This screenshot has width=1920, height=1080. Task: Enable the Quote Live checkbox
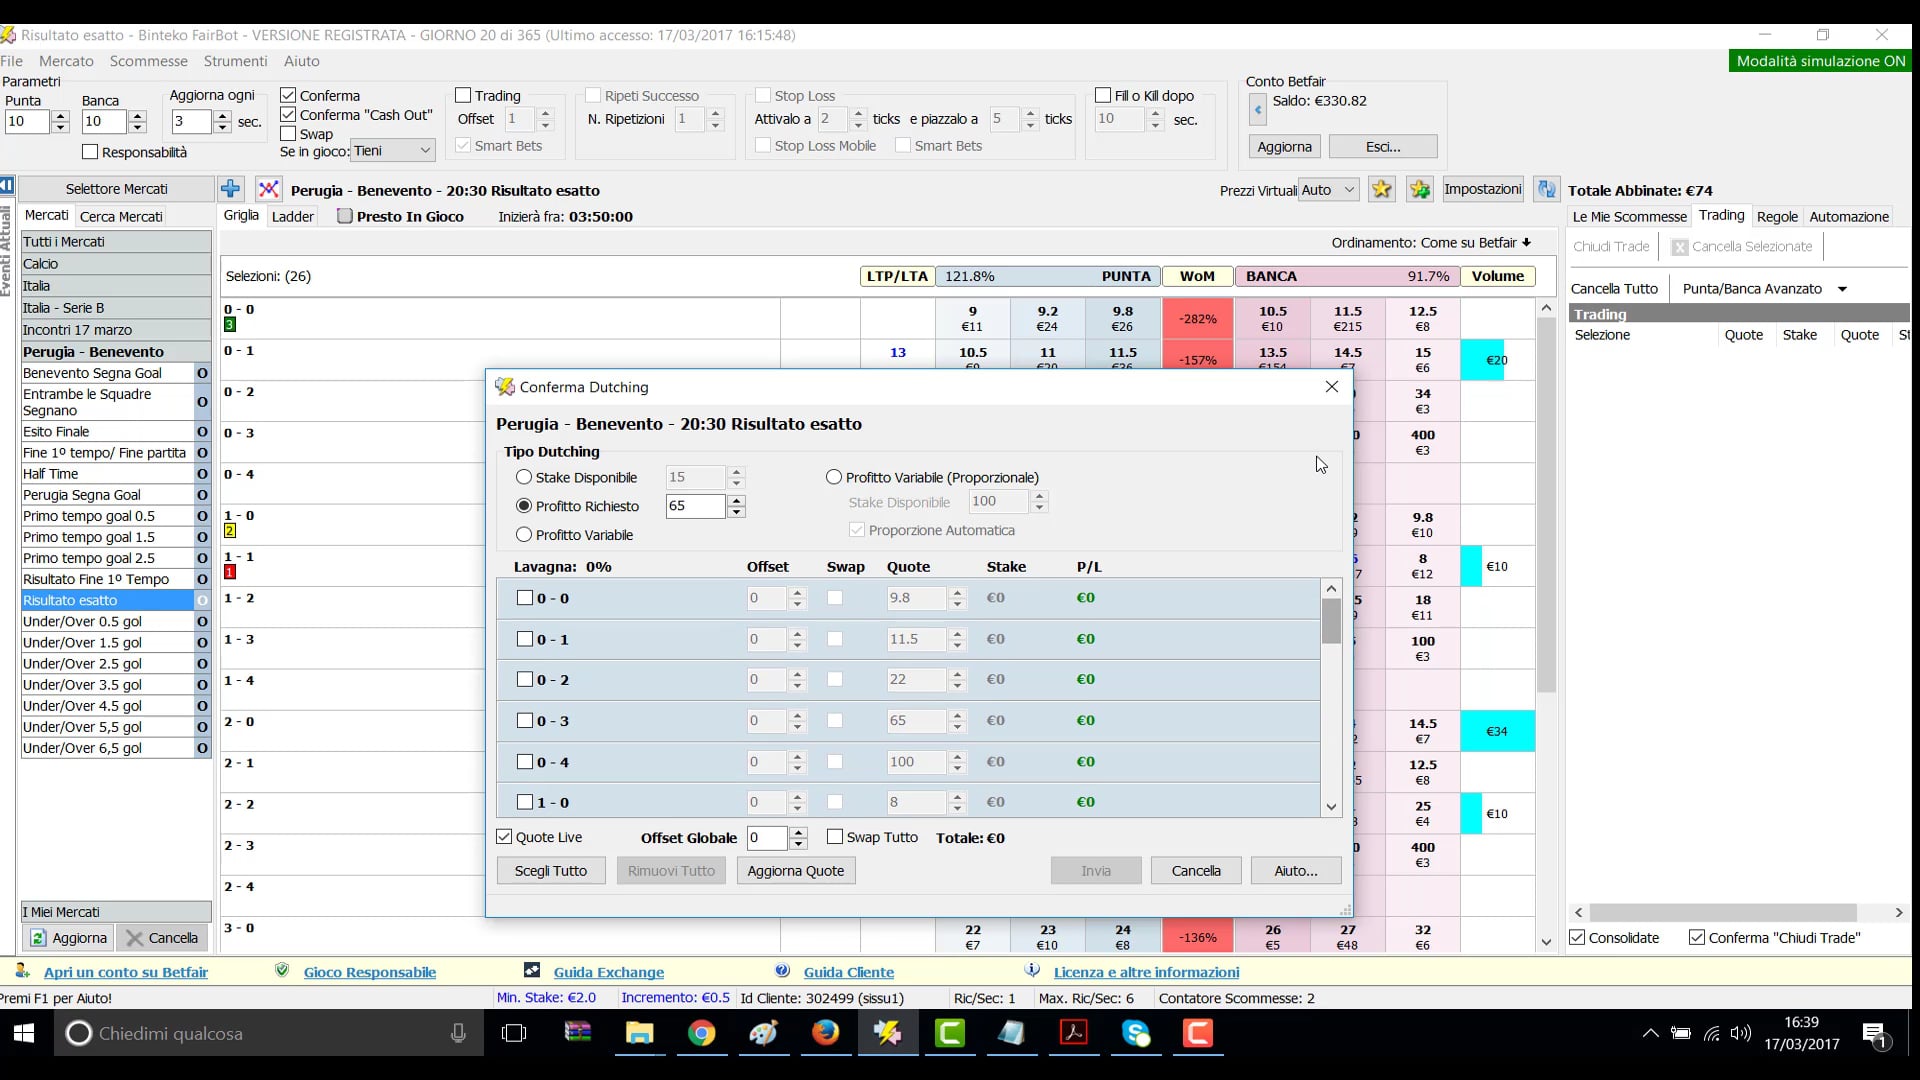coord(504,837)
